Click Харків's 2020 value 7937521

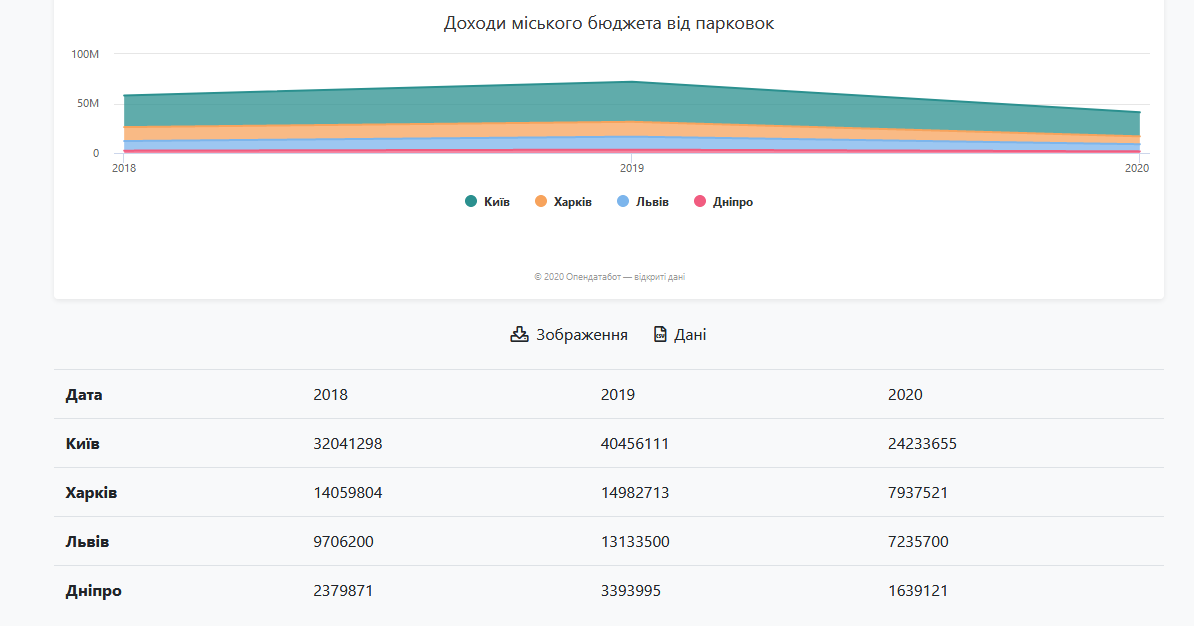[918, 493]
